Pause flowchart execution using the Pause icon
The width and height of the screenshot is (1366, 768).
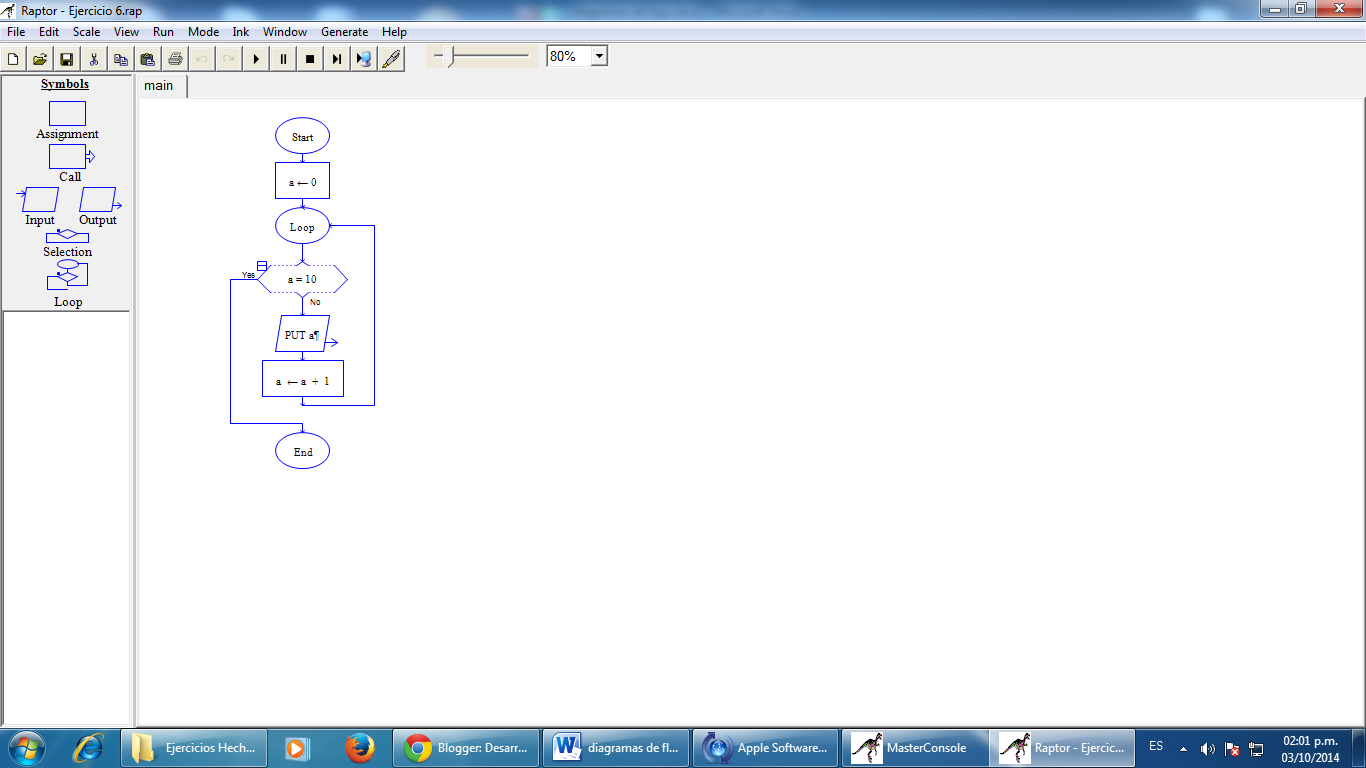(283, 58)
